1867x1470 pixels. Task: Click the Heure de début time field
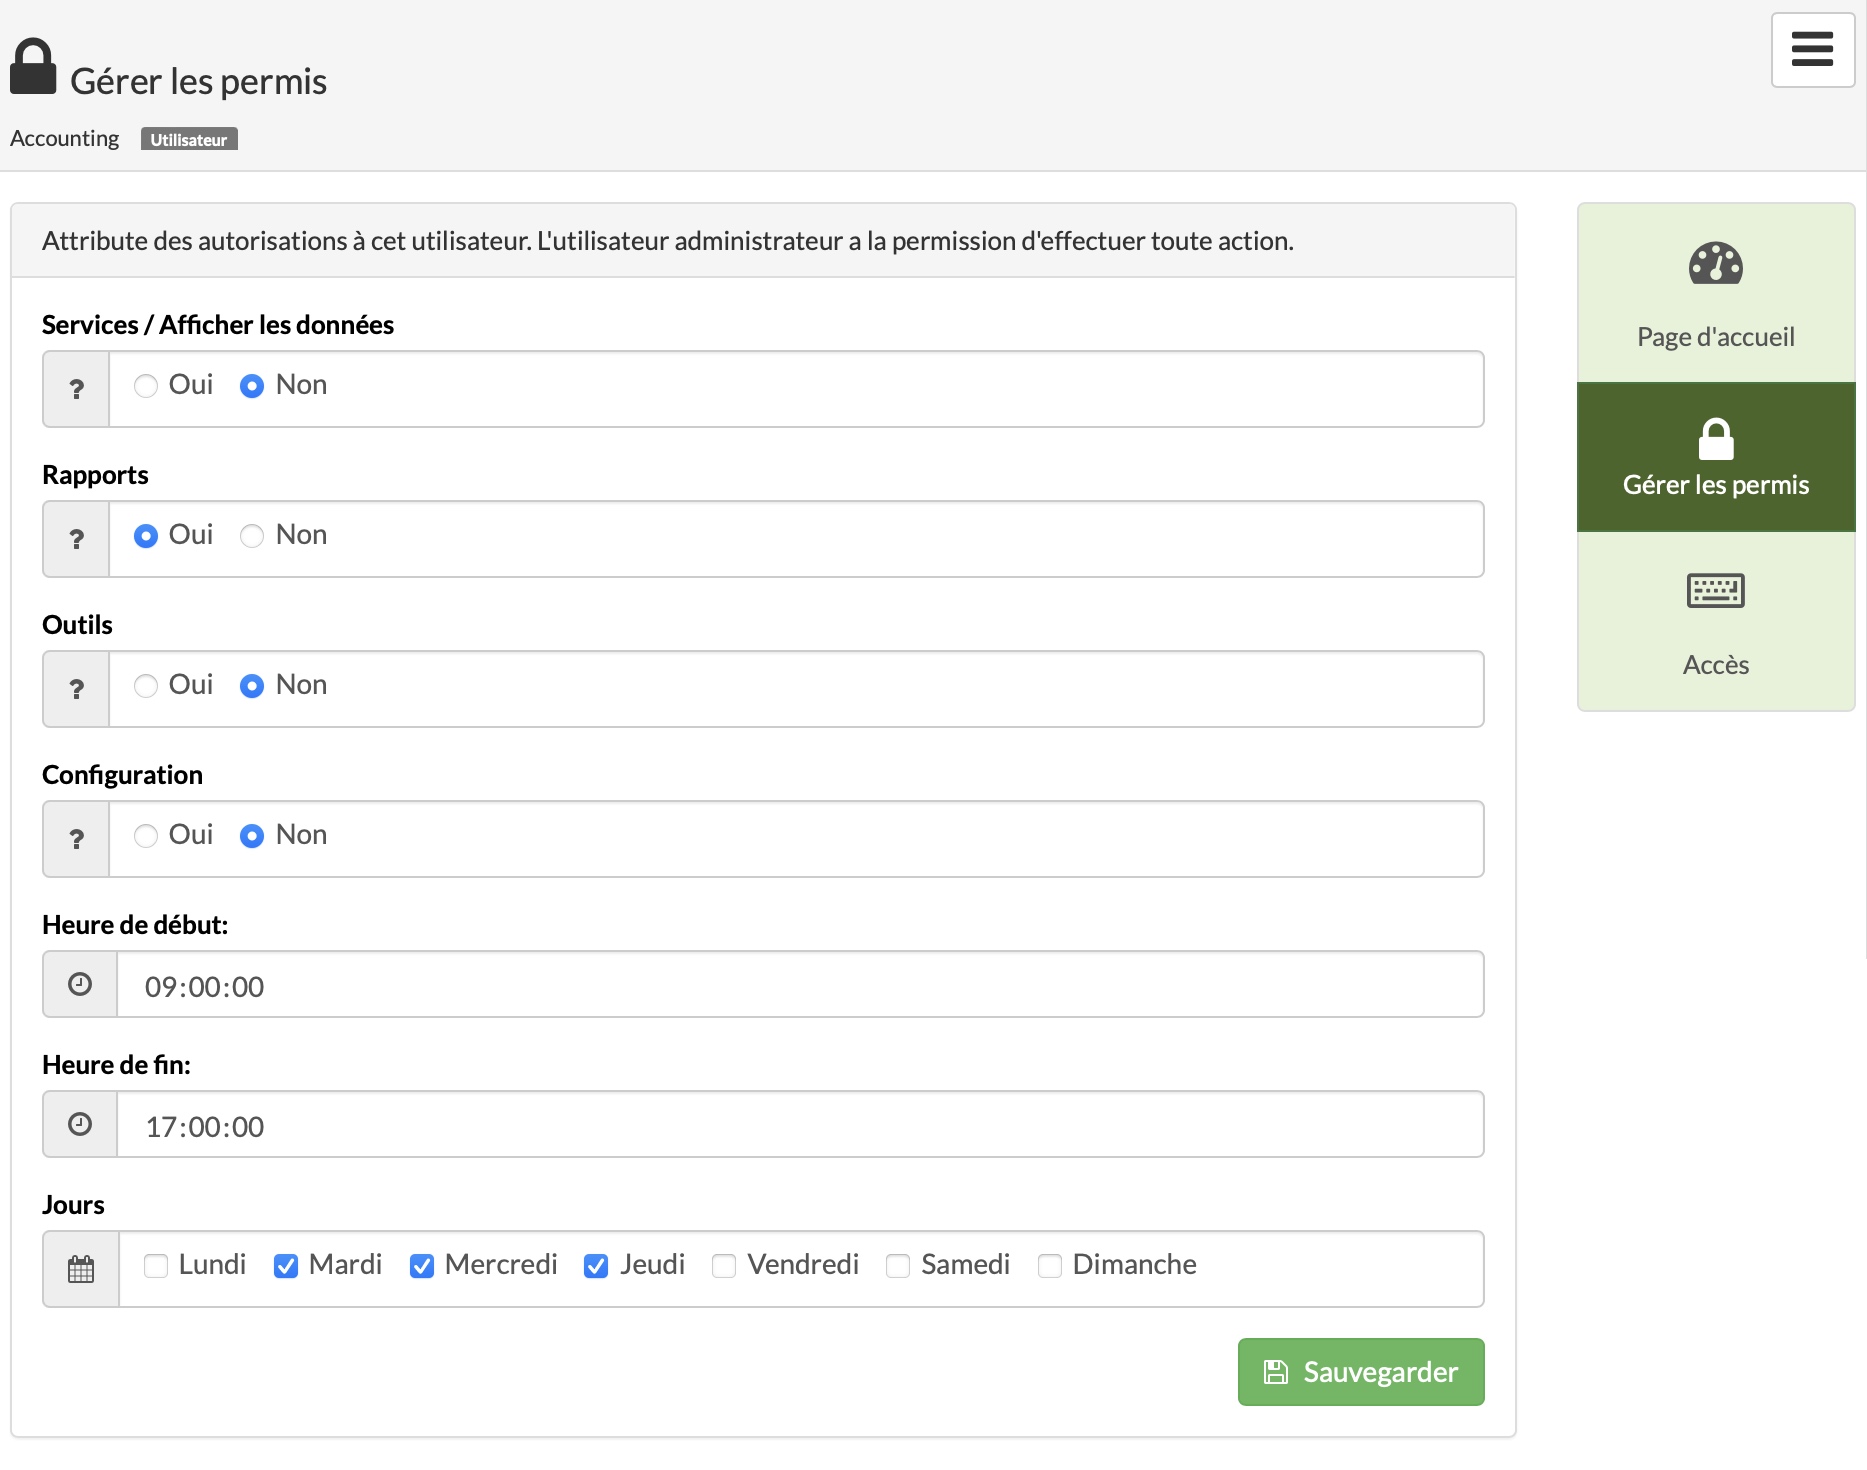point(800,984)
